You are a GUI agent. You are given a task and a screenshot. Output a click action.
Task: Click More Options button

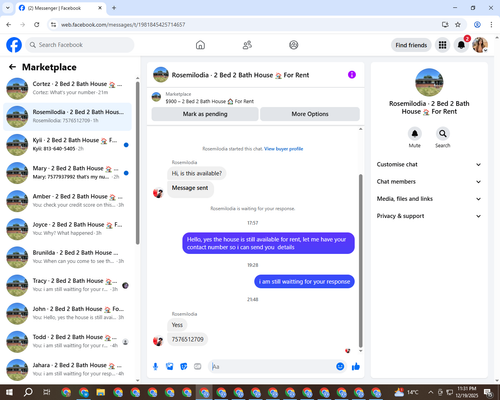(x=310, y=114)
